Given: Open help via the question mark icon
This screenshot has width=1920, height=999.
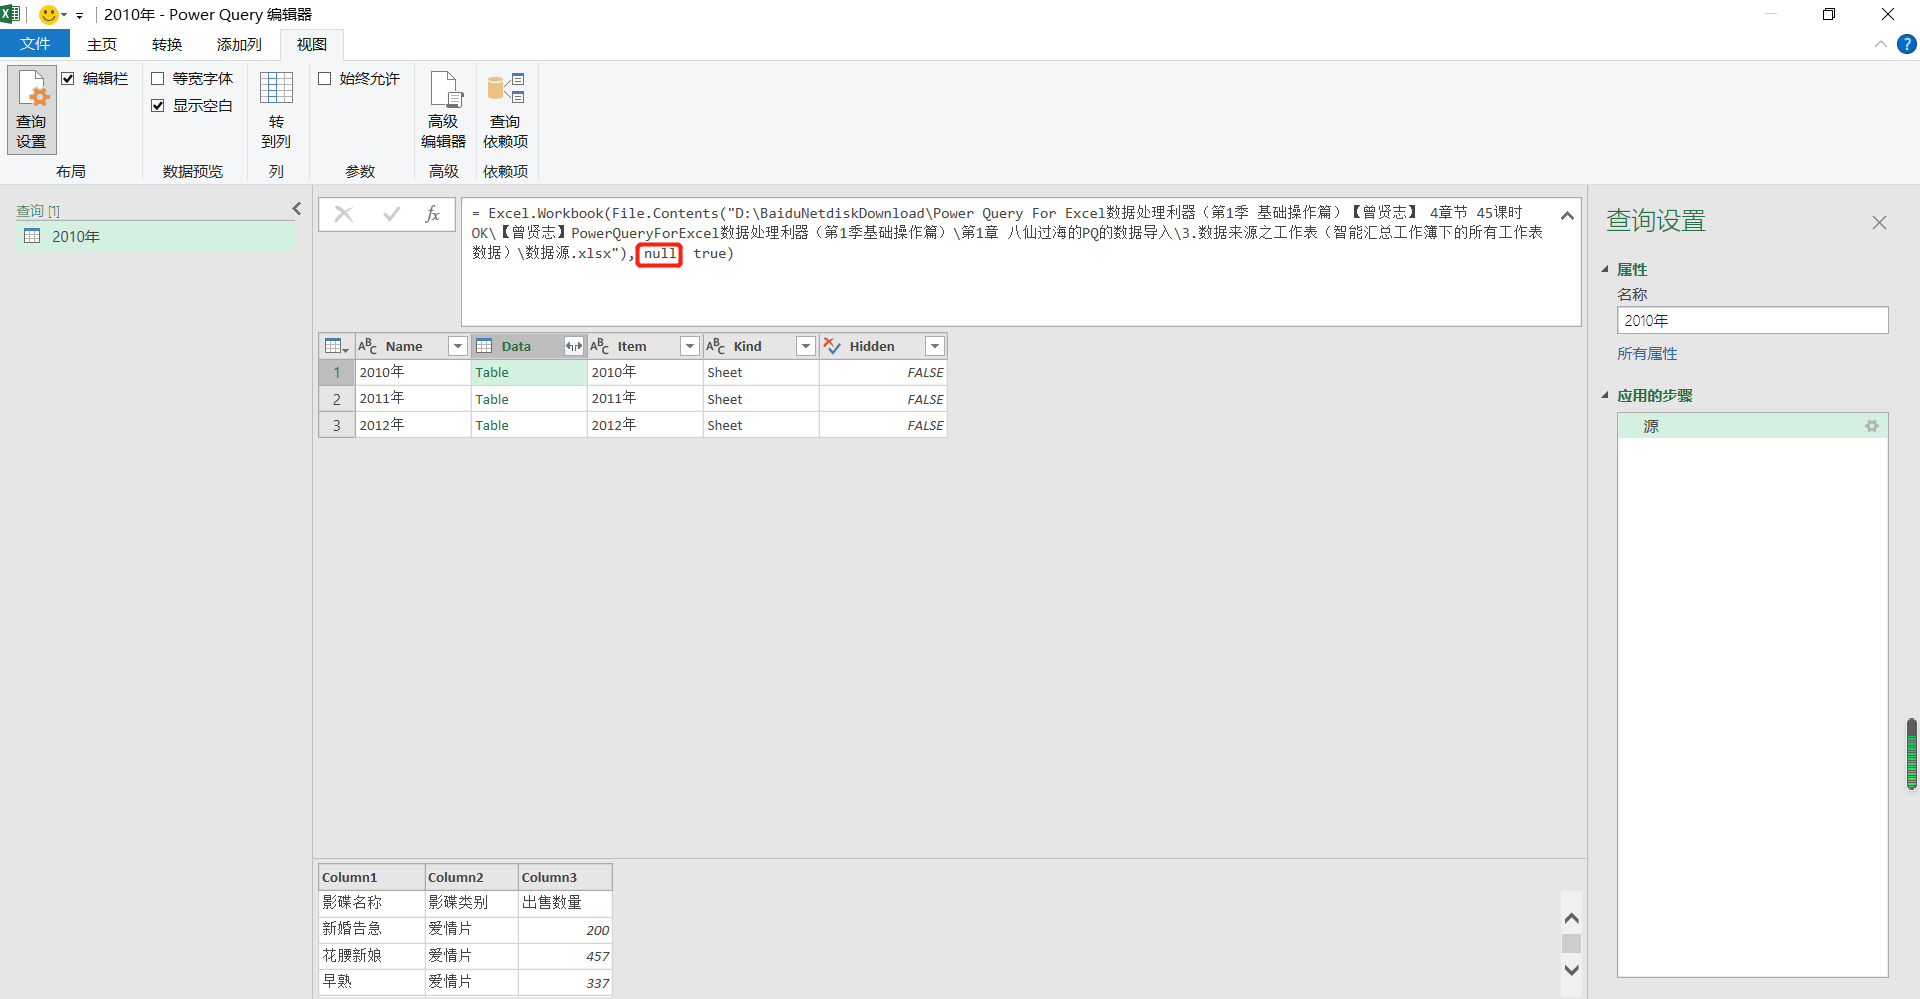Looking at the screenshot, I should point(1908,44).
